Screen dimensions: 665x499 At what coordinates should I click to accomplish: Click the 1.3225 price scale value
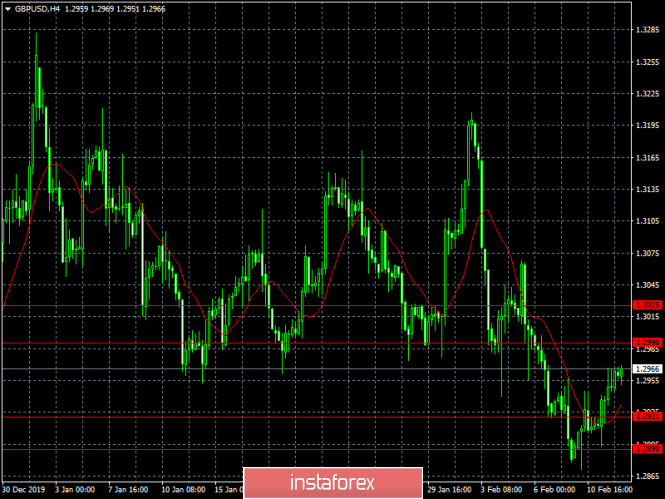coord(648,94)
